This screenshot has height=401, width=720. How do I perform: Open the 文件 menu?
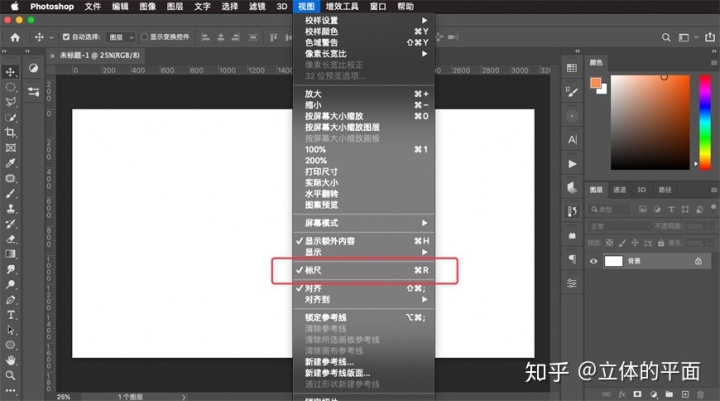92,6
